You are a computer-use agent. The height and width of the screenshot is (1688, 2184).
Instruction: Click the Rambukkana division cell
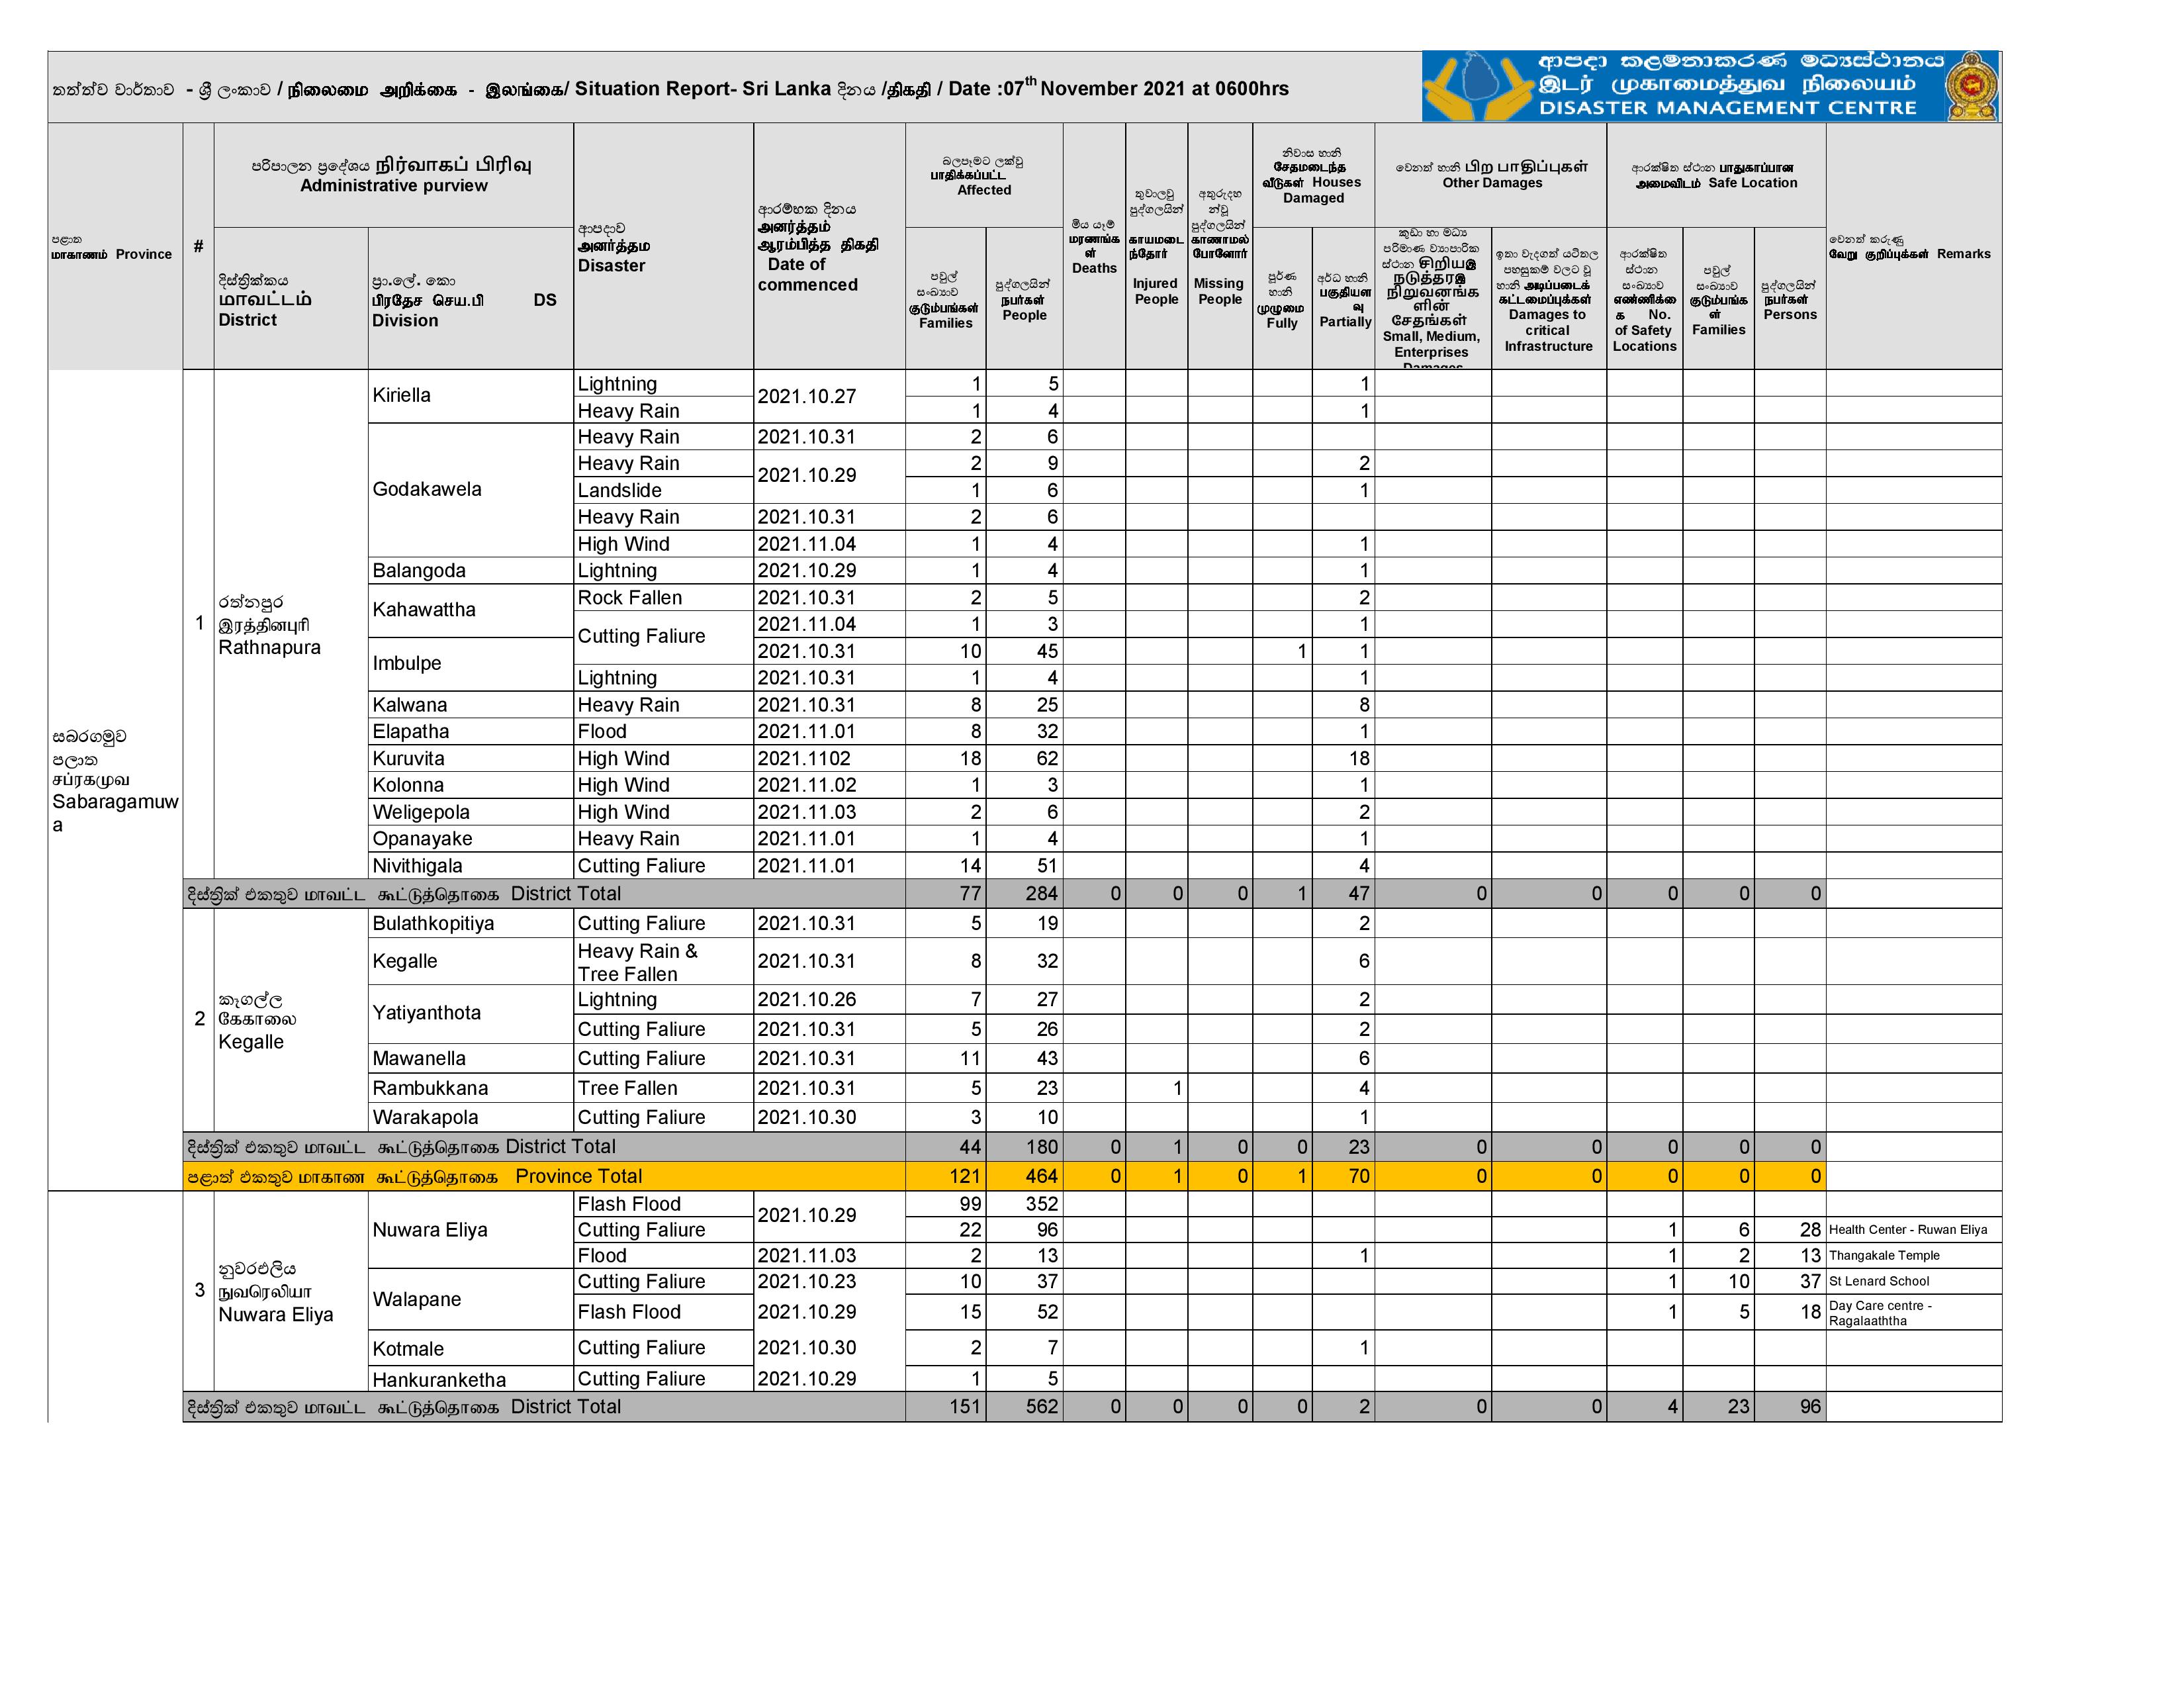click(471, 1088)
